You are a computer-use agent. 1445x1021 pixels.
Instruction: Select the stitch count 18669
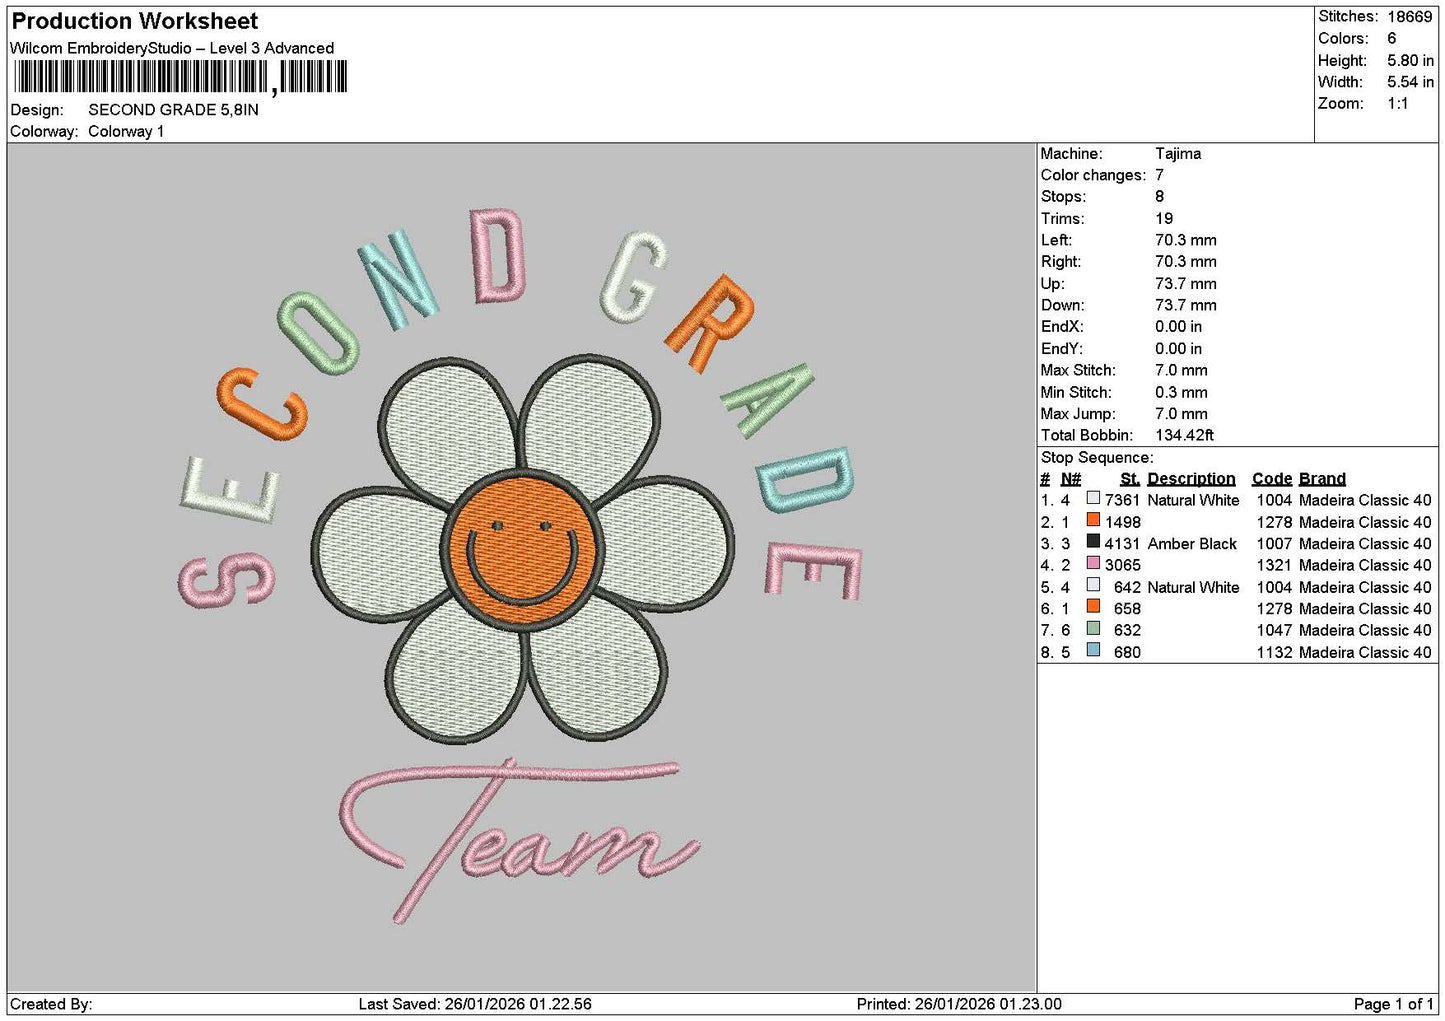click(1410, 16)
